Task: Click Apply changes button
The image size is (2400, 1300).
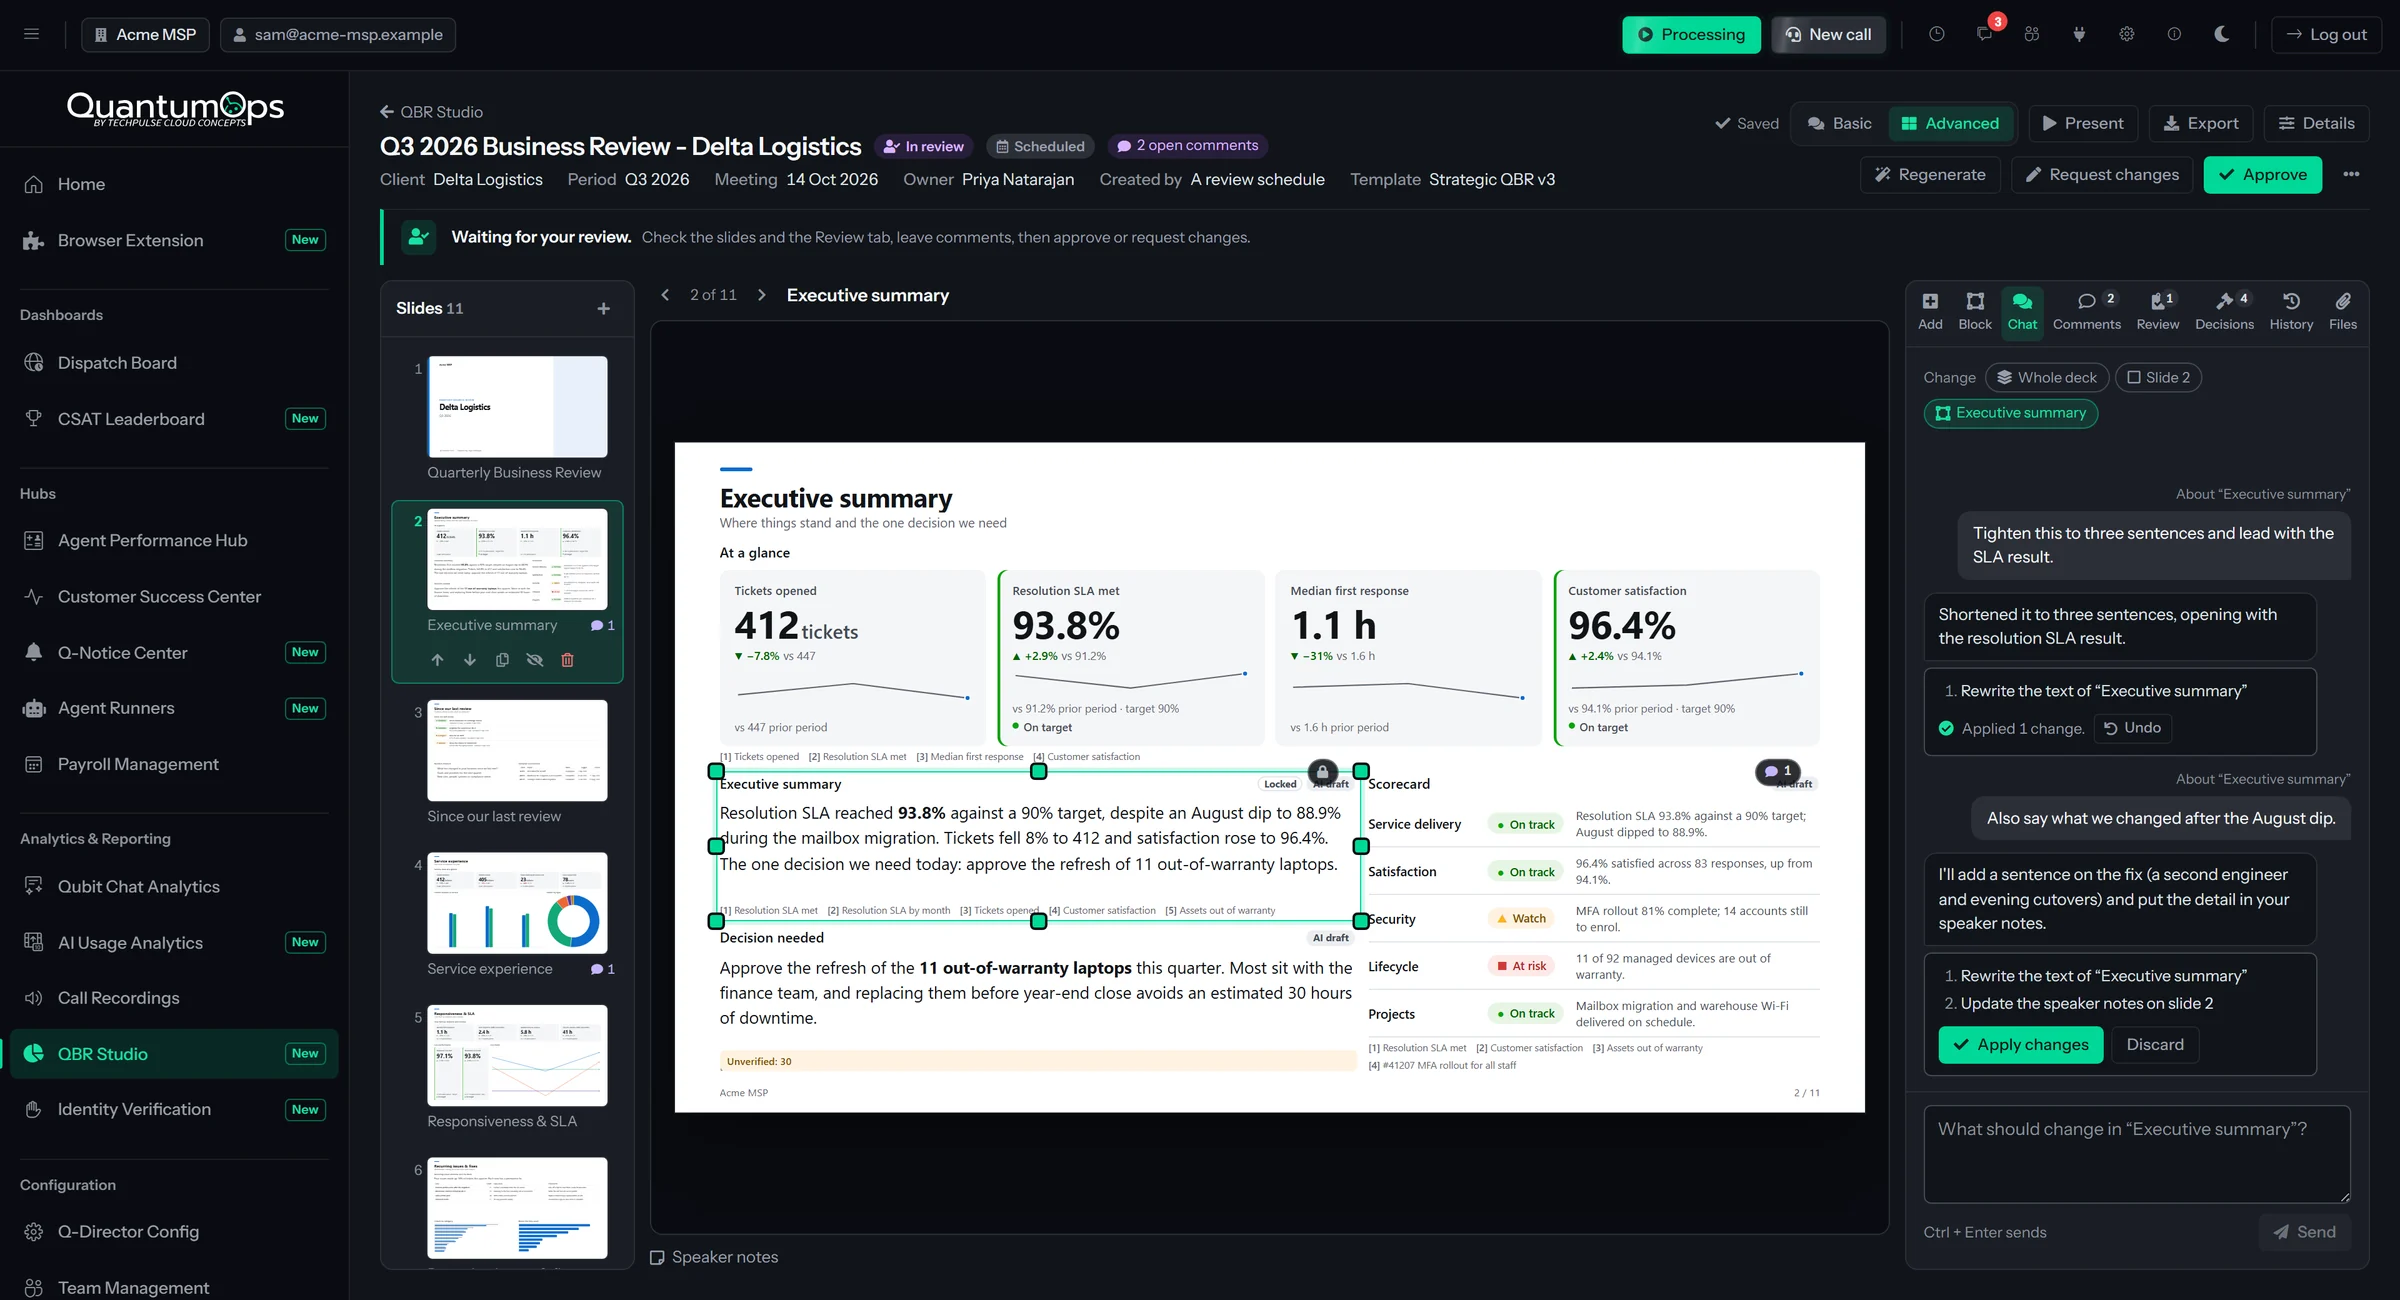Action: point(2020,1045)
